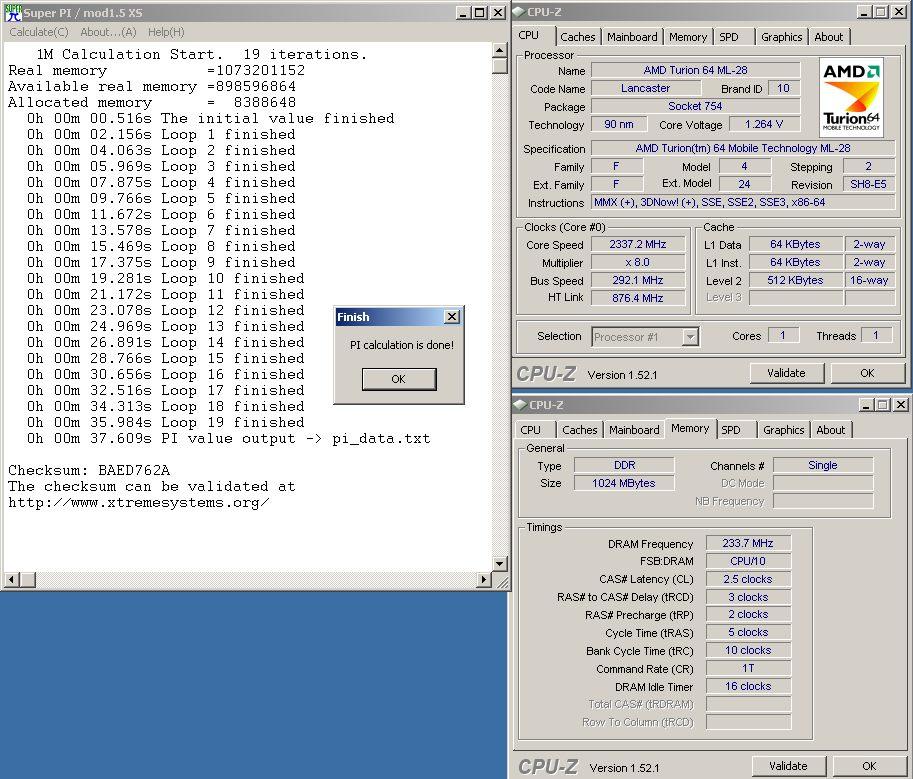Click the HT Link value '876.4 MHz'
The width and height of the screenshot is (913, 779).
[x=638, y=298]
